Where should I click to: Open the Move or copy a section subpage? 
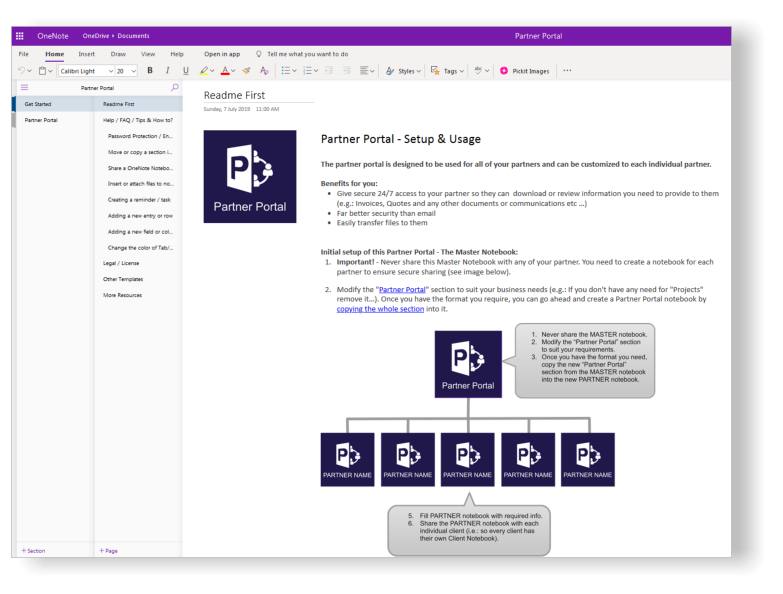[138, 152]
